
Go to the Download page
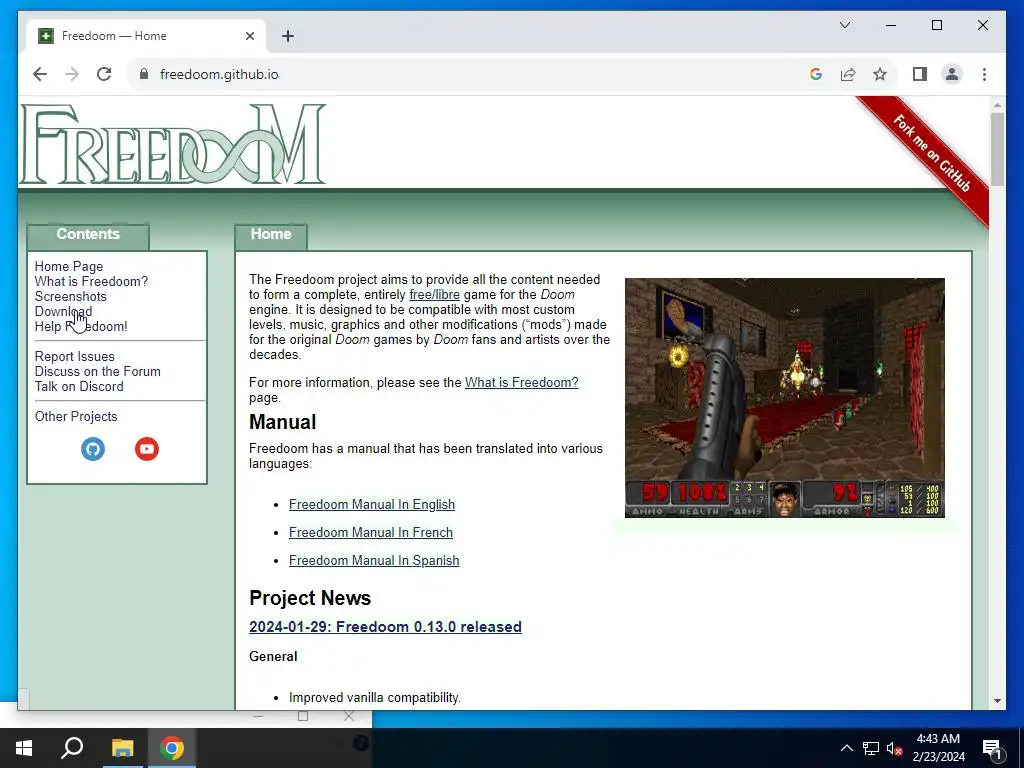pos(63,312)
